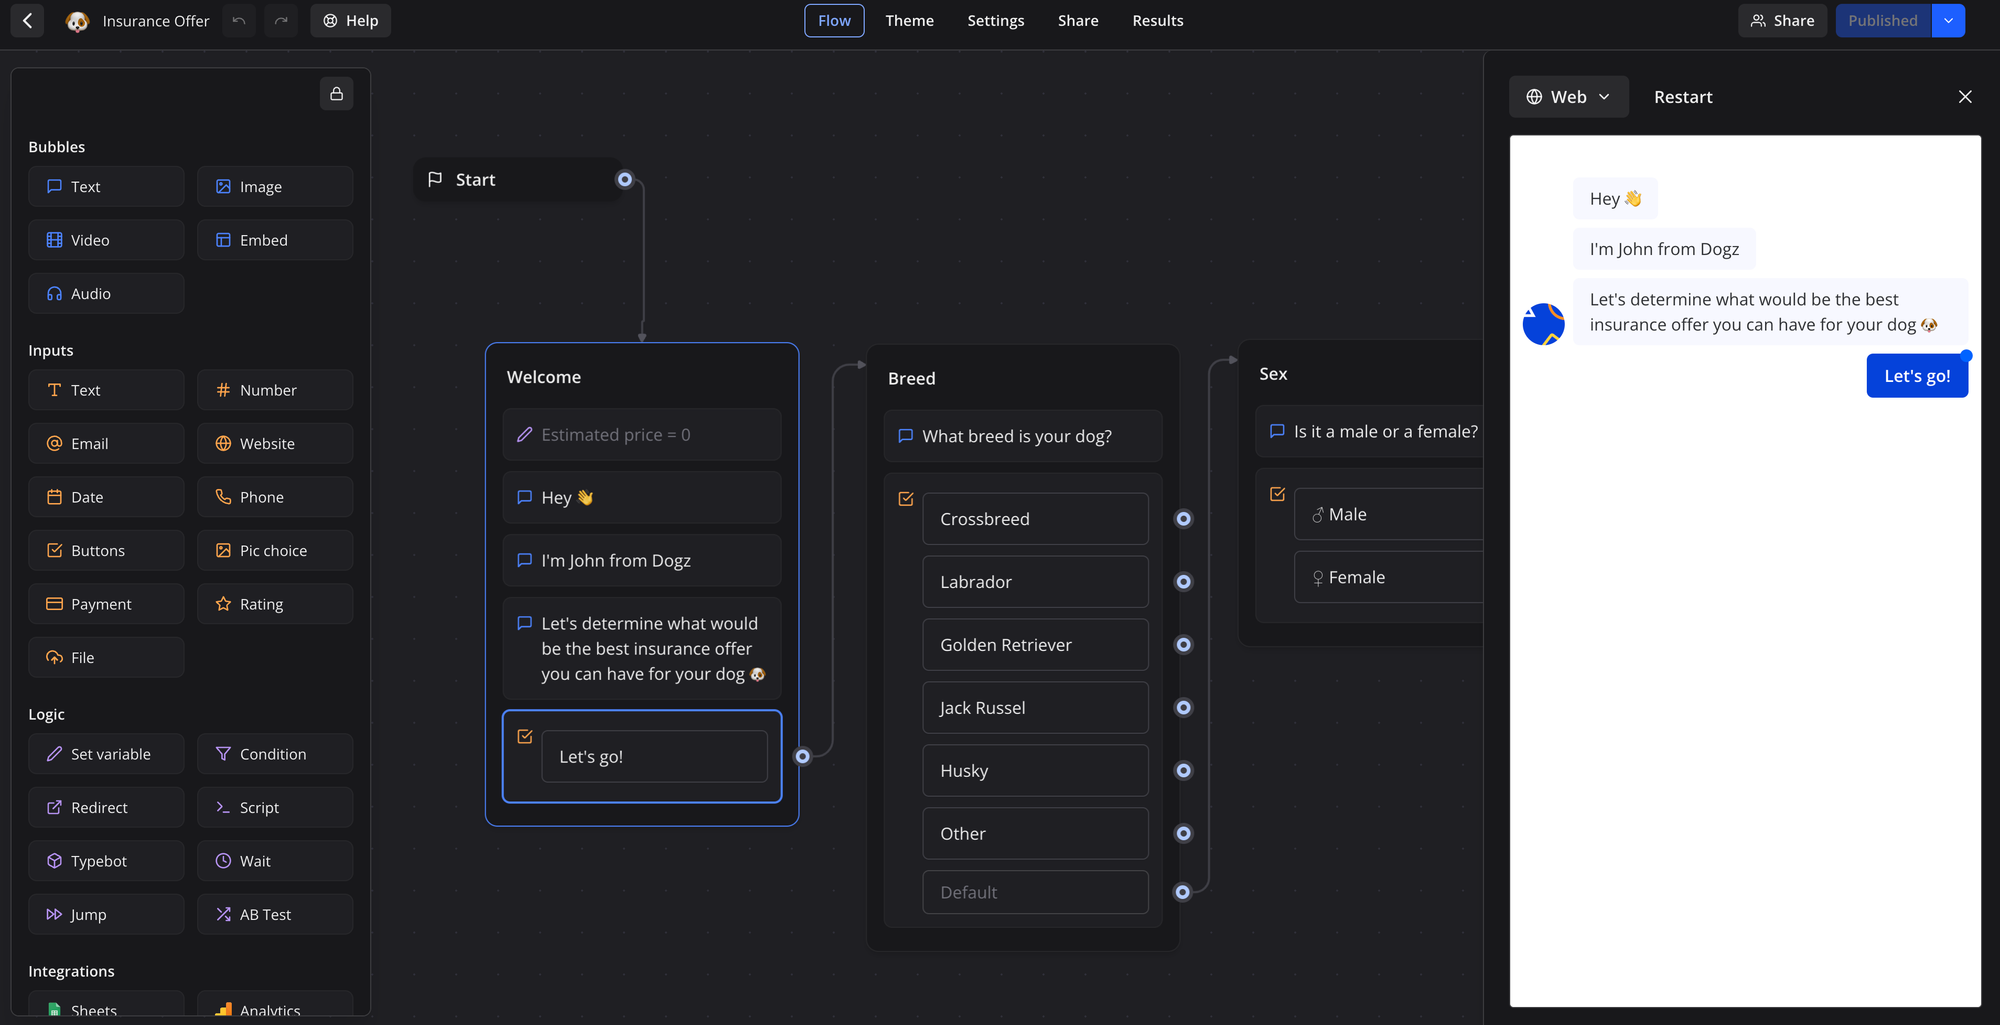Expand the Sheets integration option
Viewport: 2000px width, 1025px height.
pos(106,1008)
